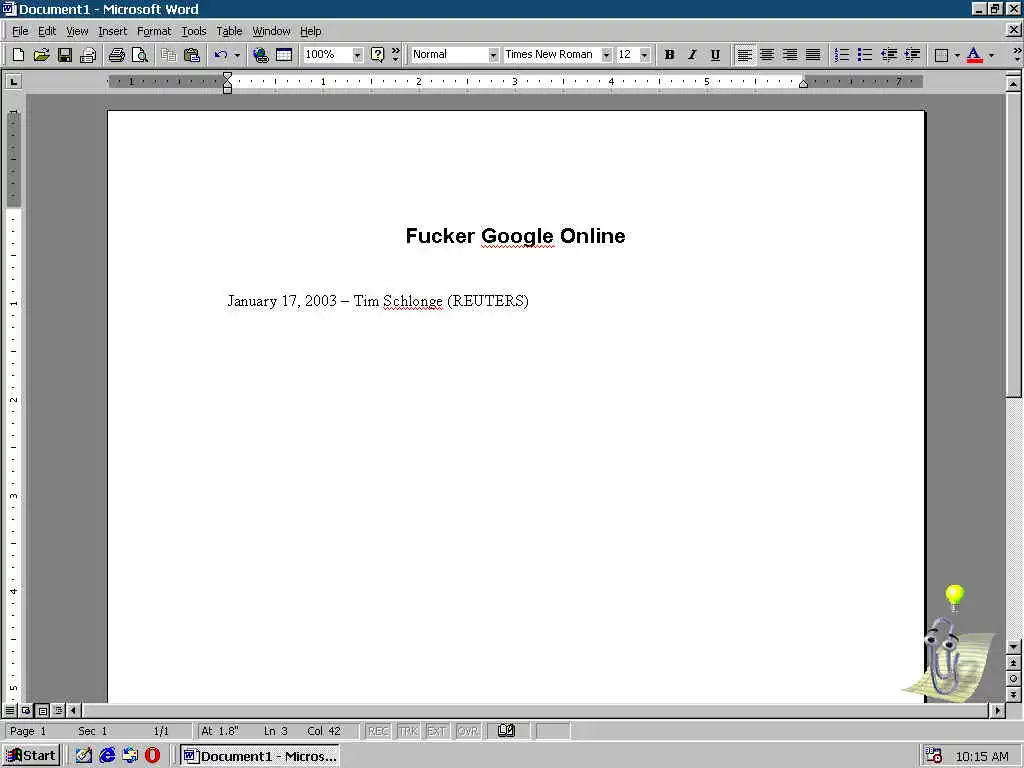Toggle REC macro recording in status bar
This screenshot has height=768, width=1024.
pyautogui.click(x=378, y=731)
